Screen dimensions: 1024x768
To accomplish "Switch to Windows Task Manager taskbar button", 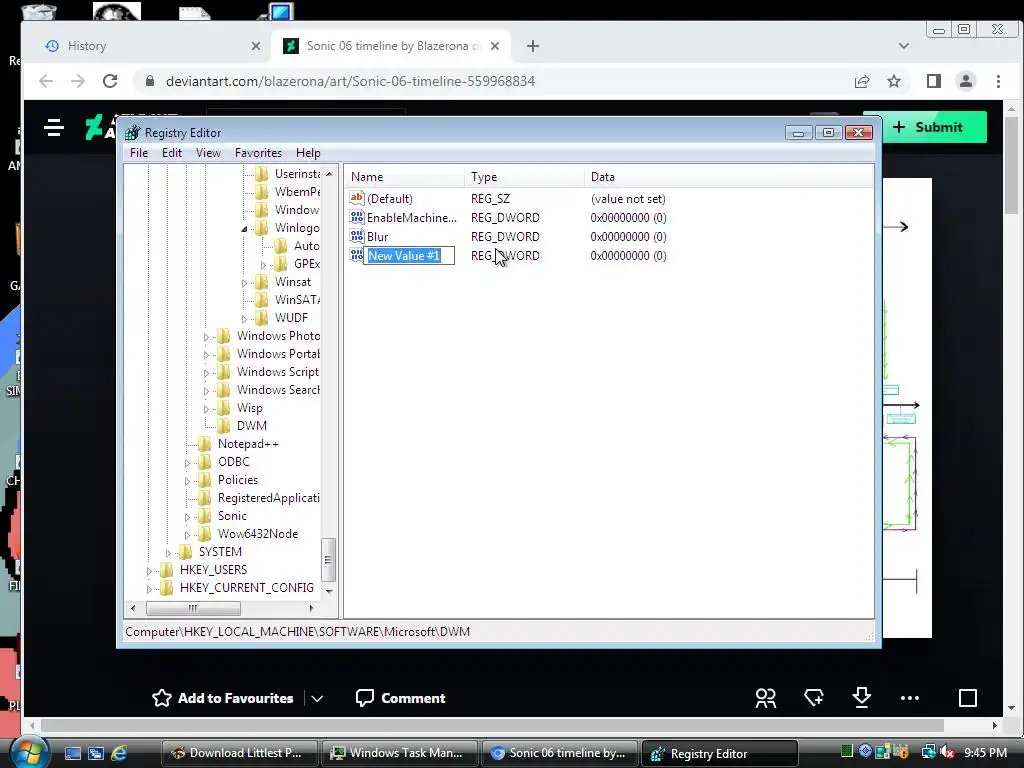I will 398,753.
